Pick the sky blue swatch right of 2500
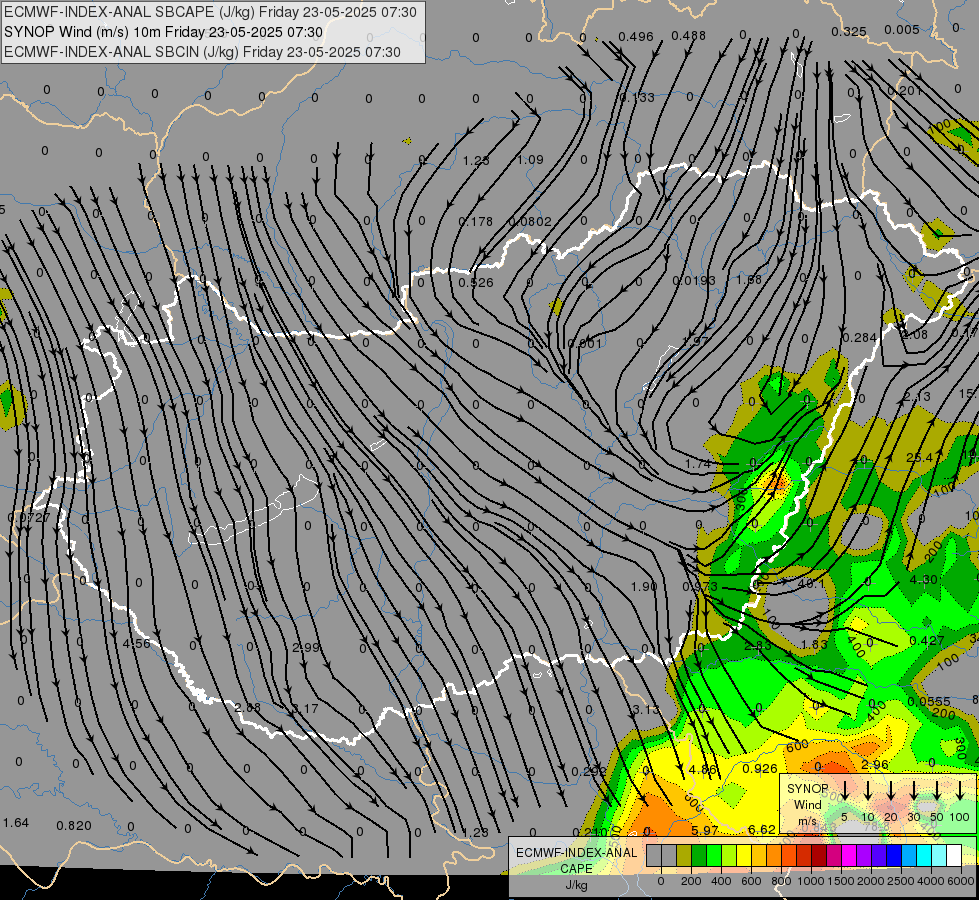 pos(908,855)
